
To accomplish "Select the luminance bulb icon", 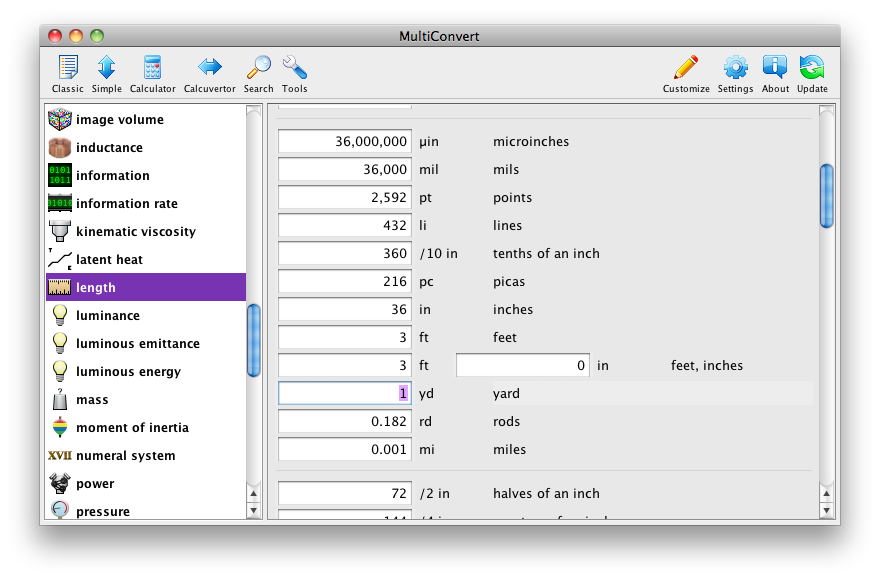I will [x=59, y=316].
